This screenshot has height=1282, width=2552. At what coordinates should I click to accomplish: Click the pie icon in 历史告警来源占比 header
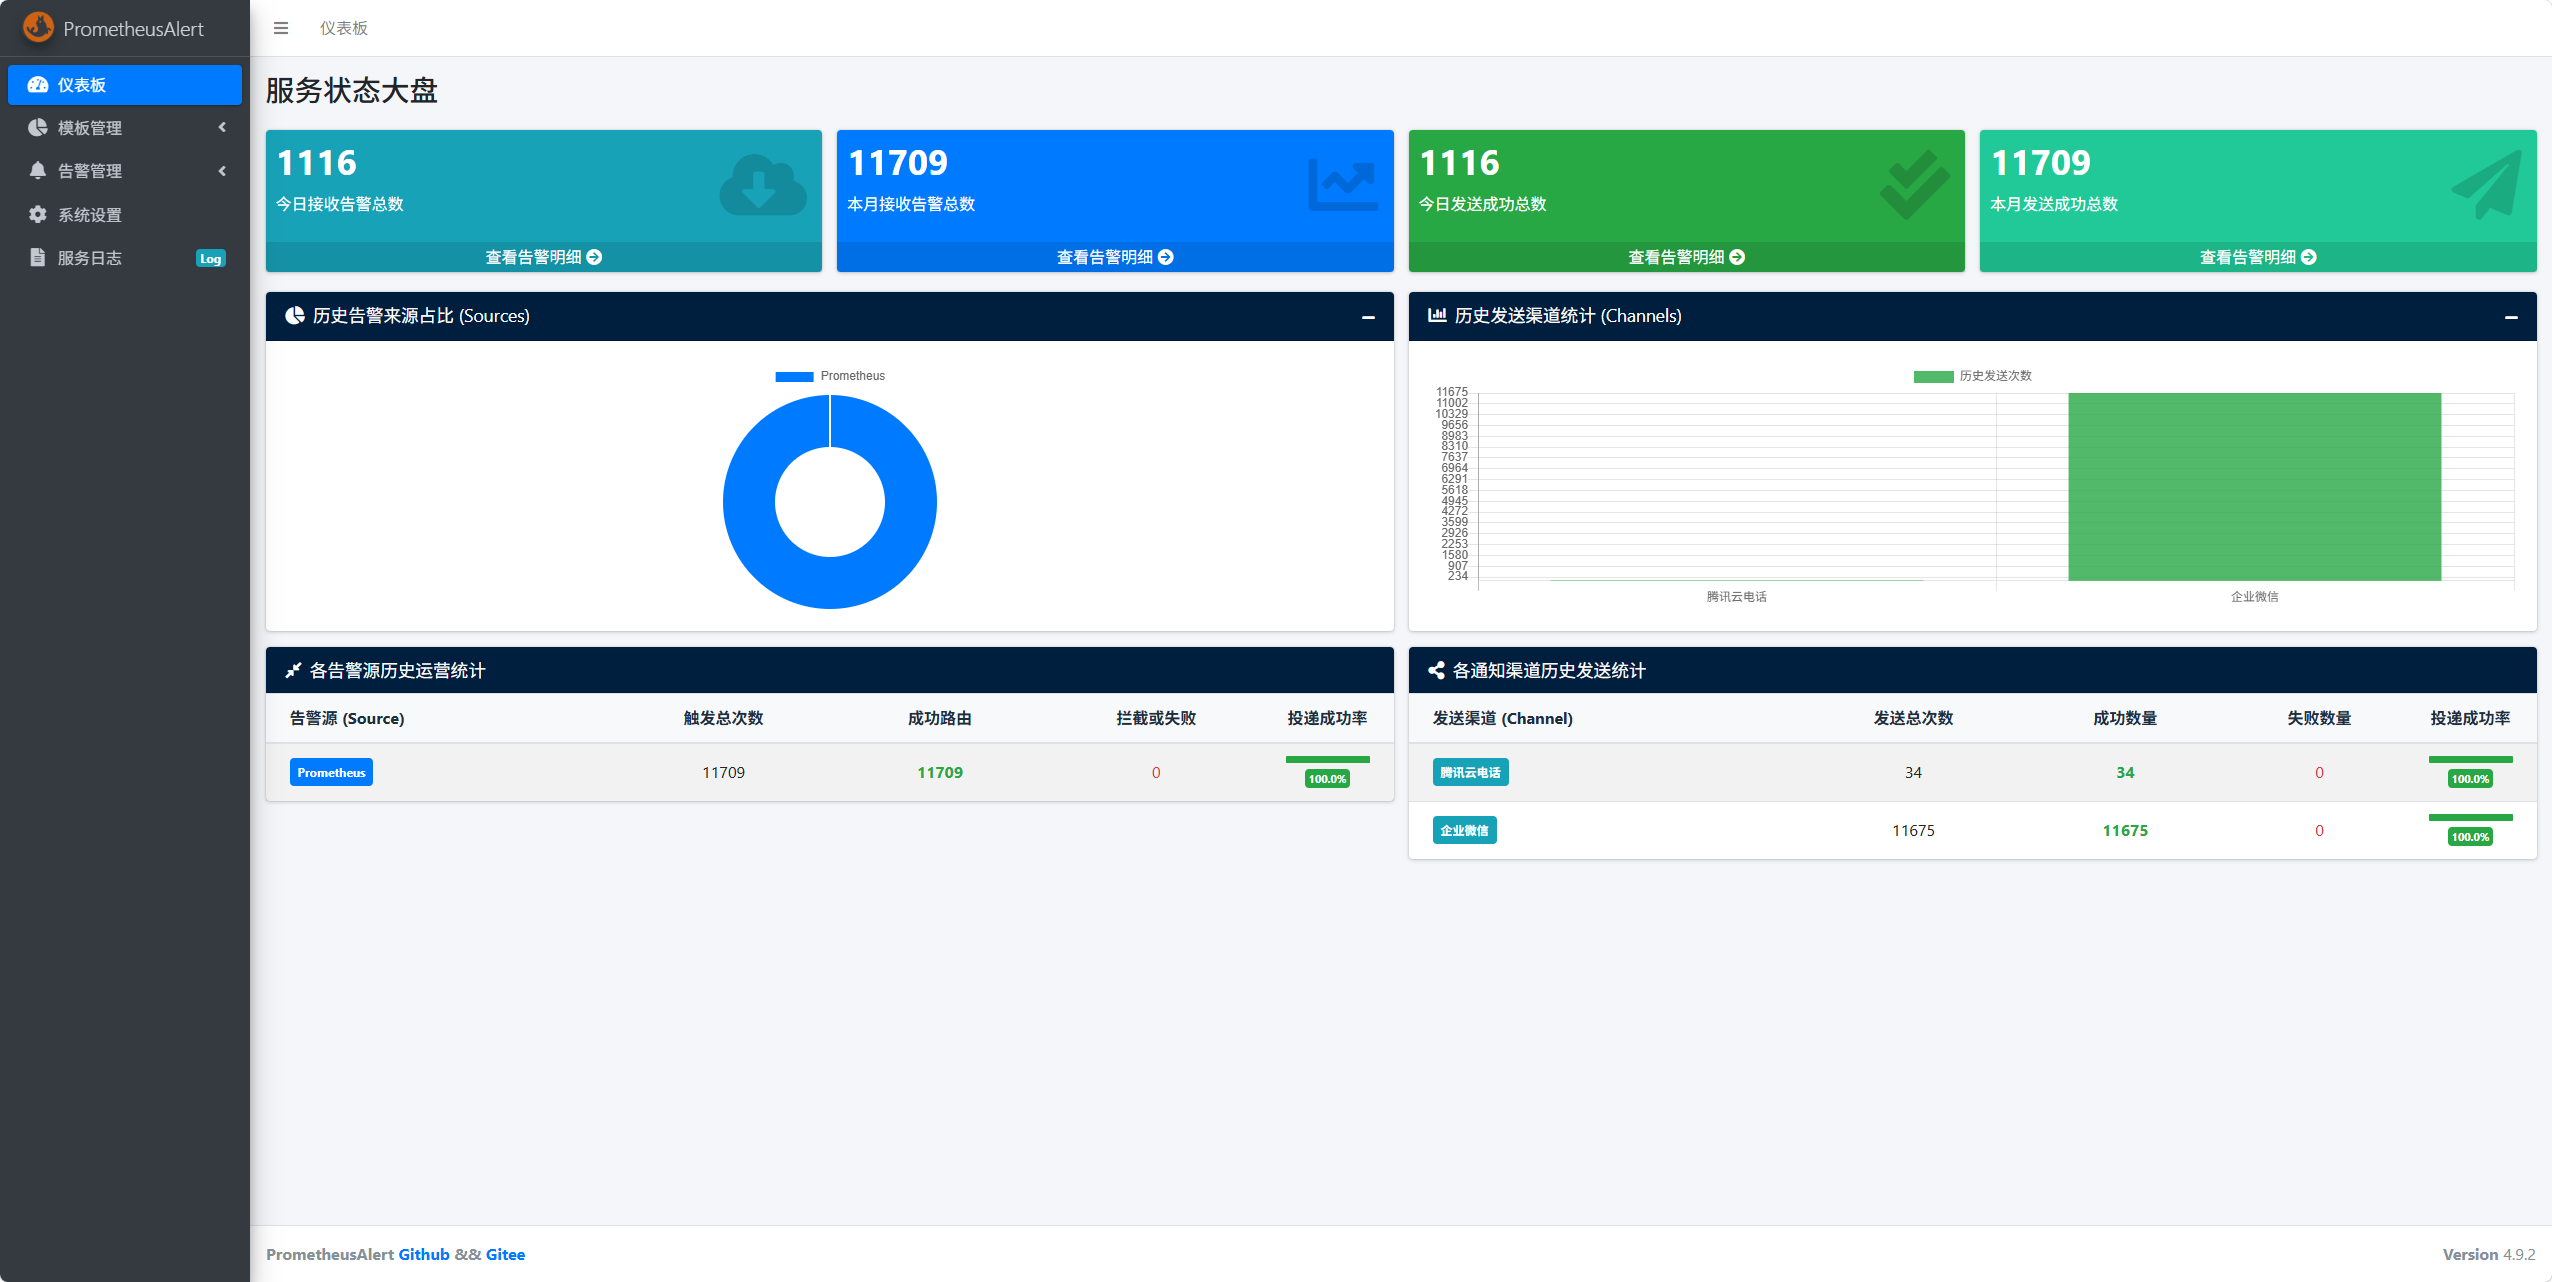[x=295, y=316]
